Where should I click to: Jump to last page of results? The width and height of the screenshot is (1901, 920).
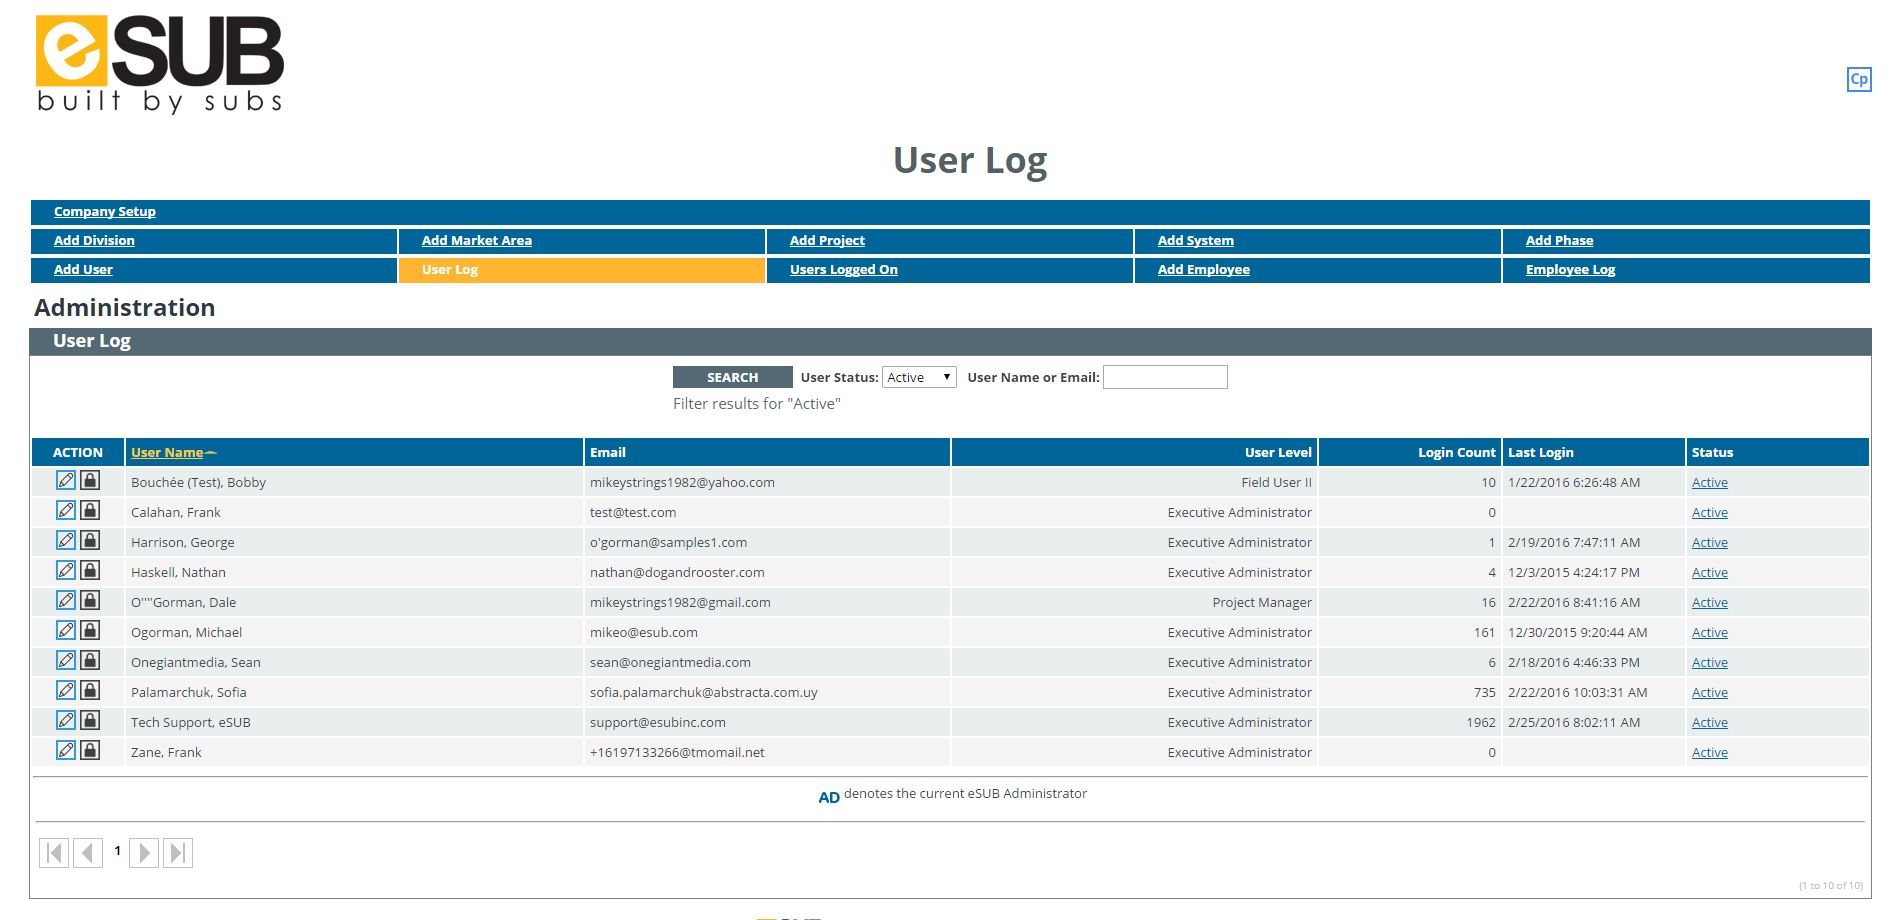[178, 853]
